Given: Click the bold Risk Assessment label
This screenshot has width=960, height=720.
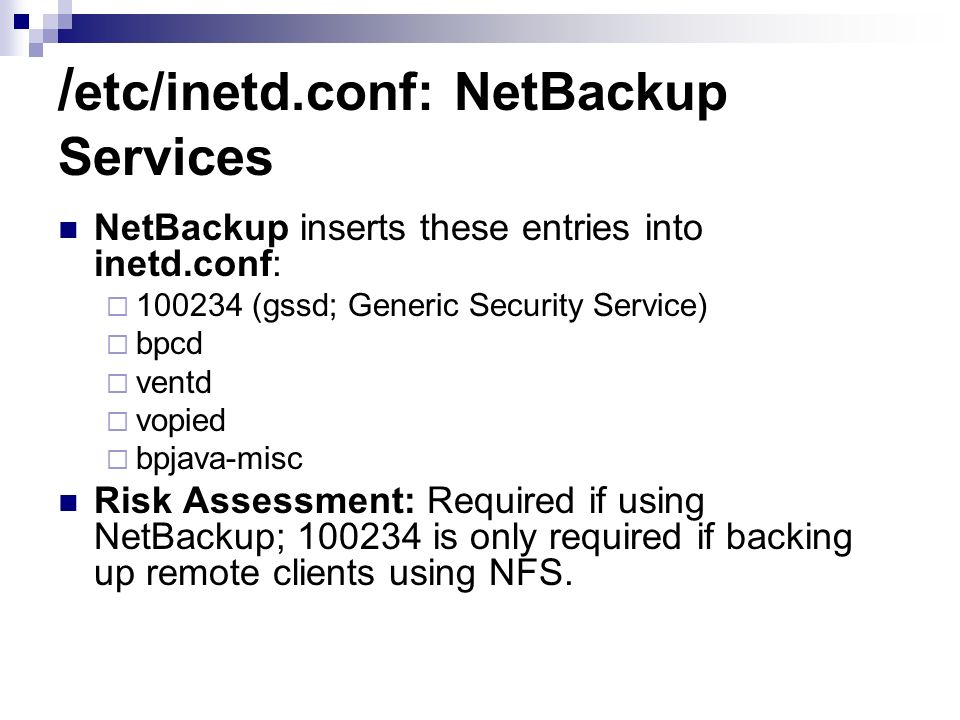Looking at the screenshot, I should click(255, 500).
